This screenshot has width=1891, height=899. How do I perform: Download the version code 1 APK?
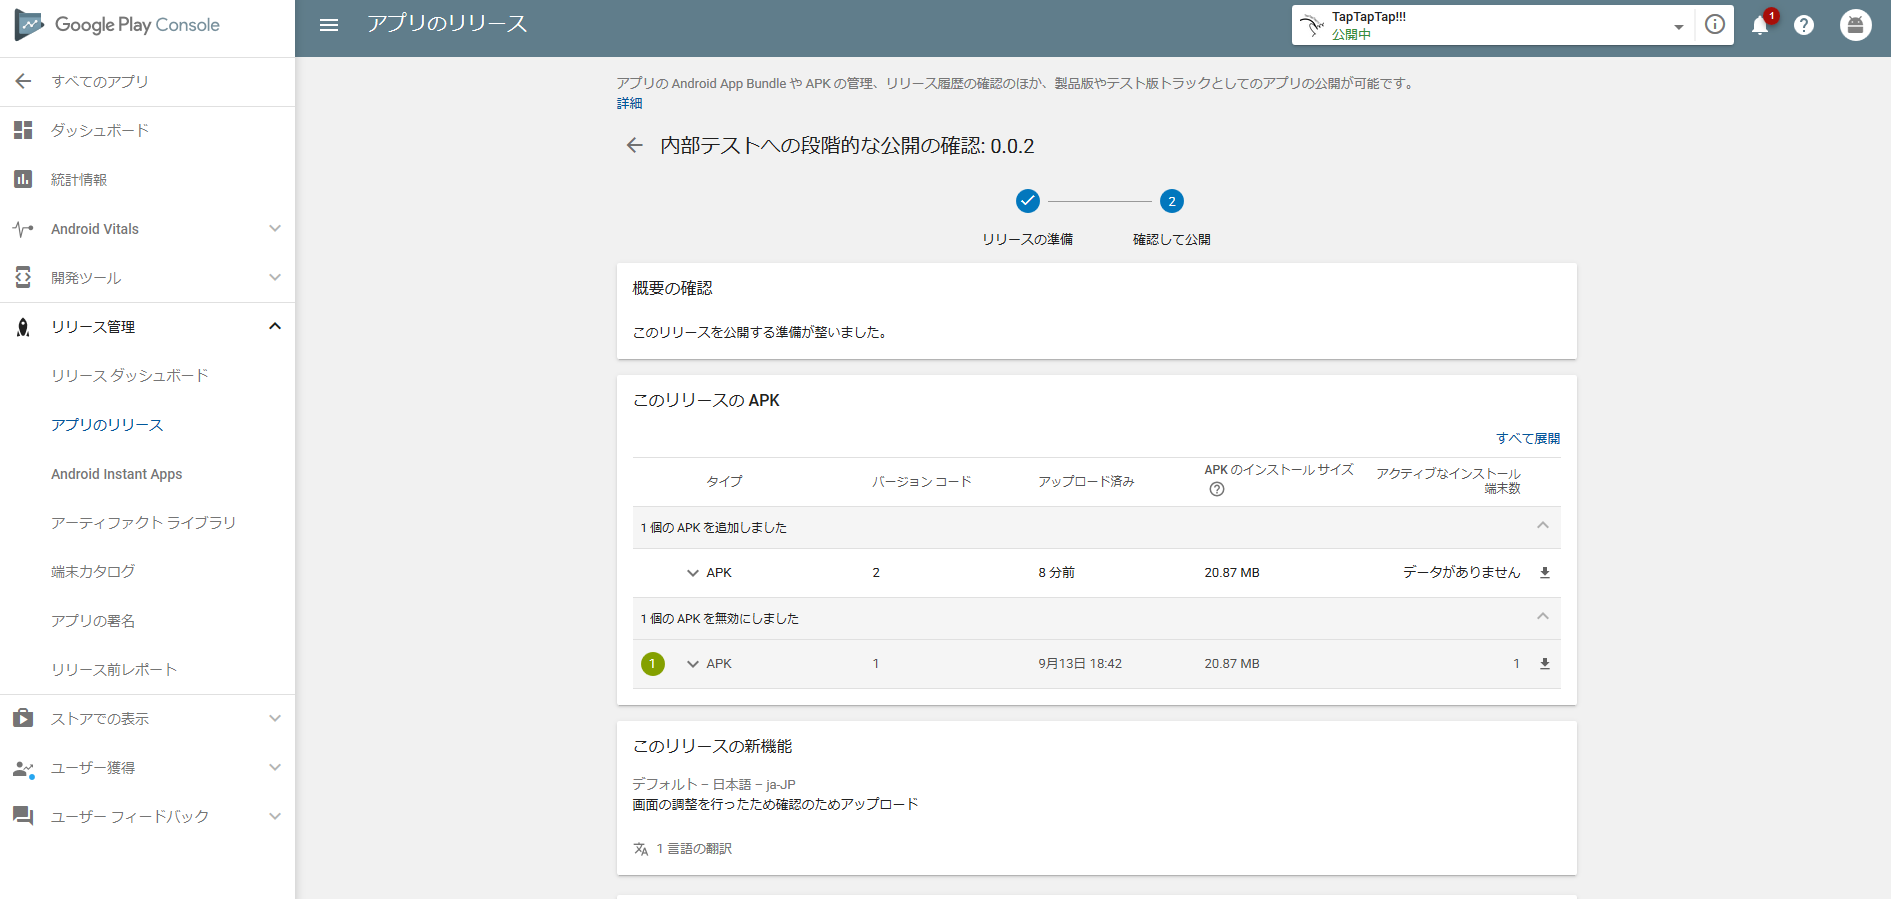[x=1545, y=664]
